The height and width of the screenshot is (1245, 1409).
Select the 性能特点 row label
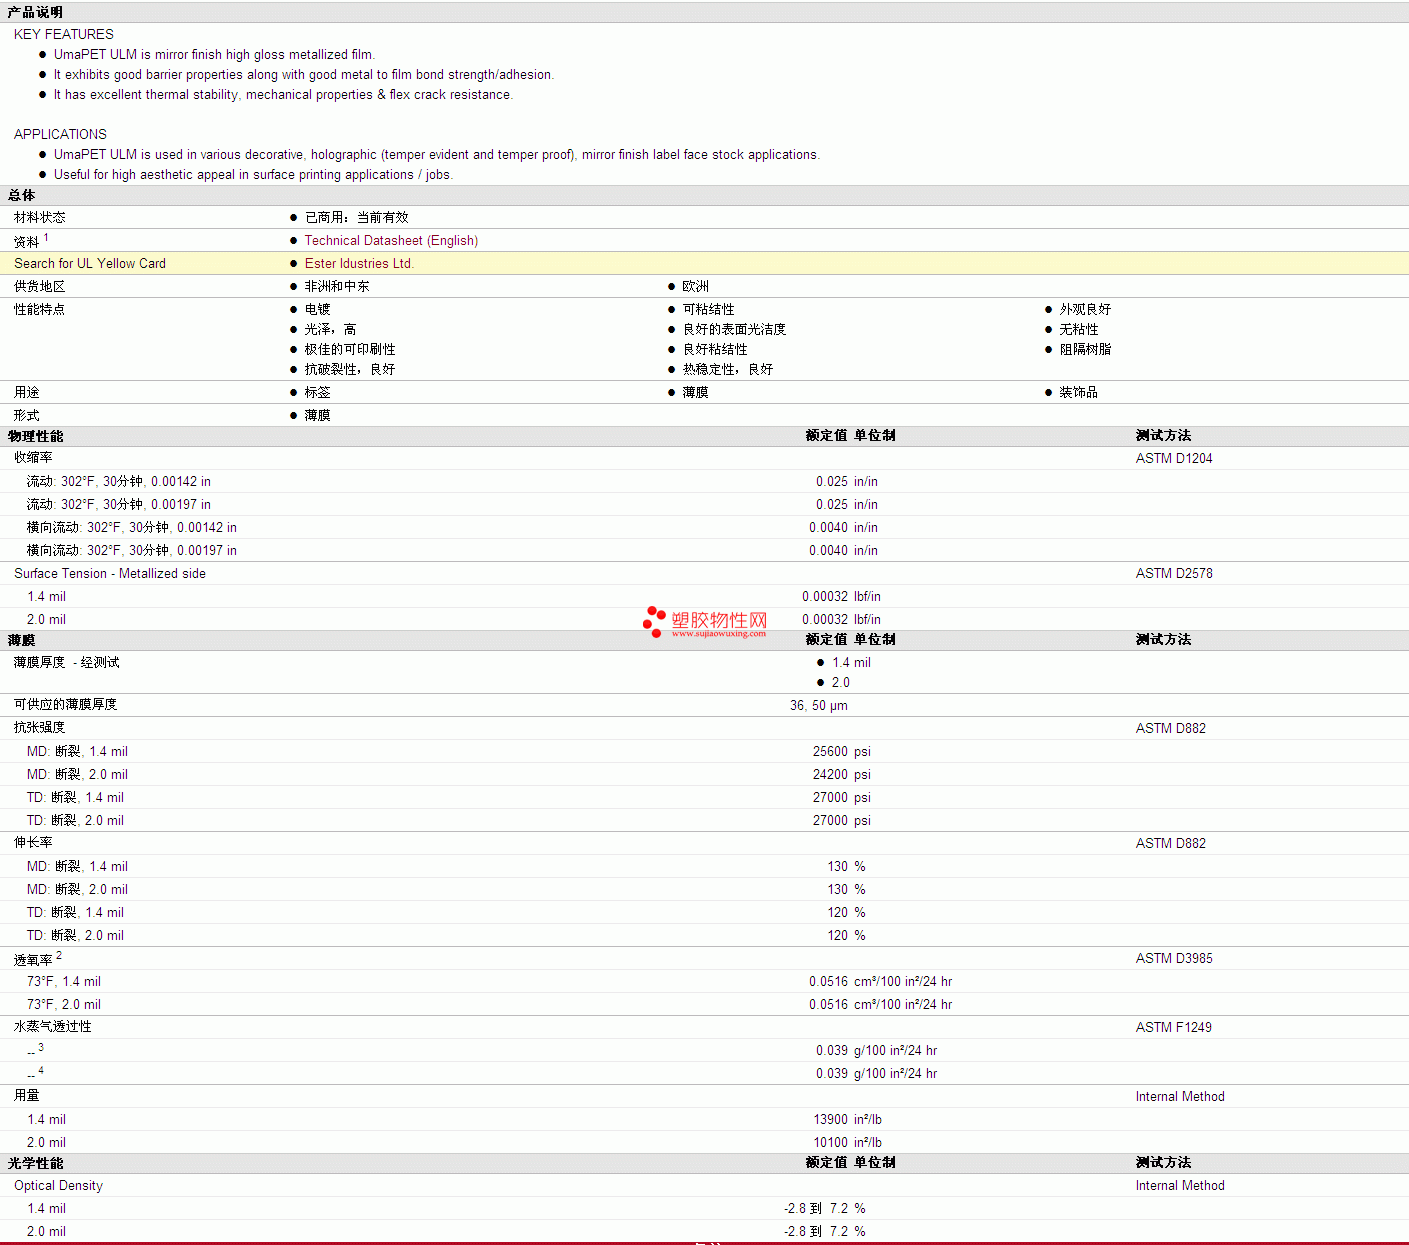pos(40,309)
